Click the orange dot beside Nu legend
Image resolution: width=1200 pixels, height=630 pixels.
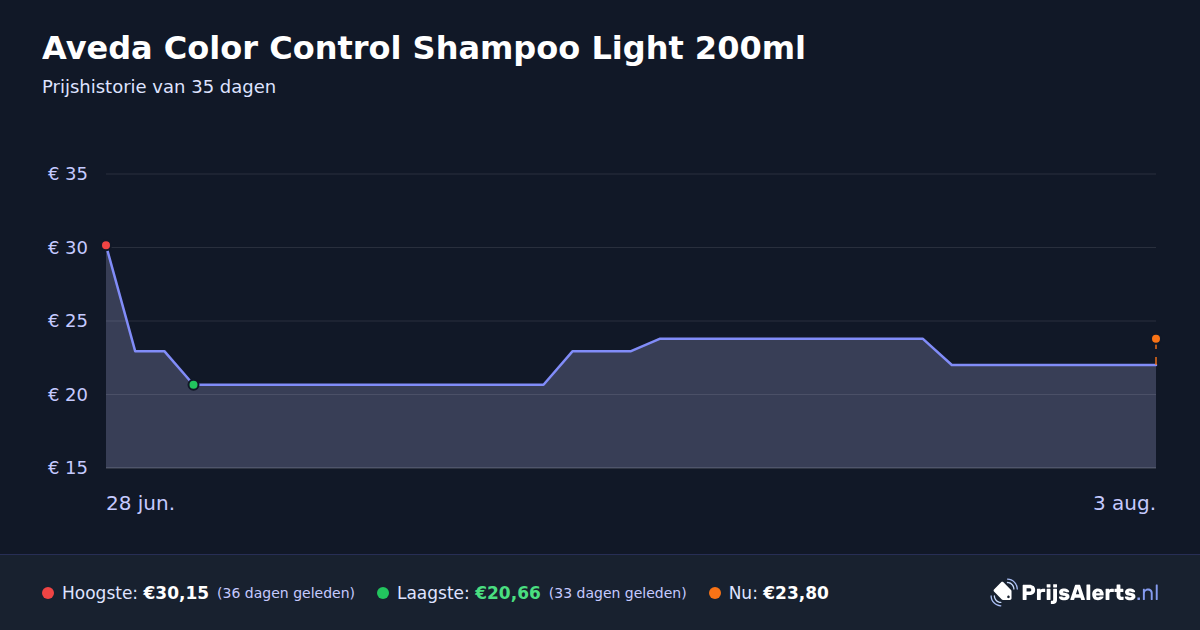715,593
